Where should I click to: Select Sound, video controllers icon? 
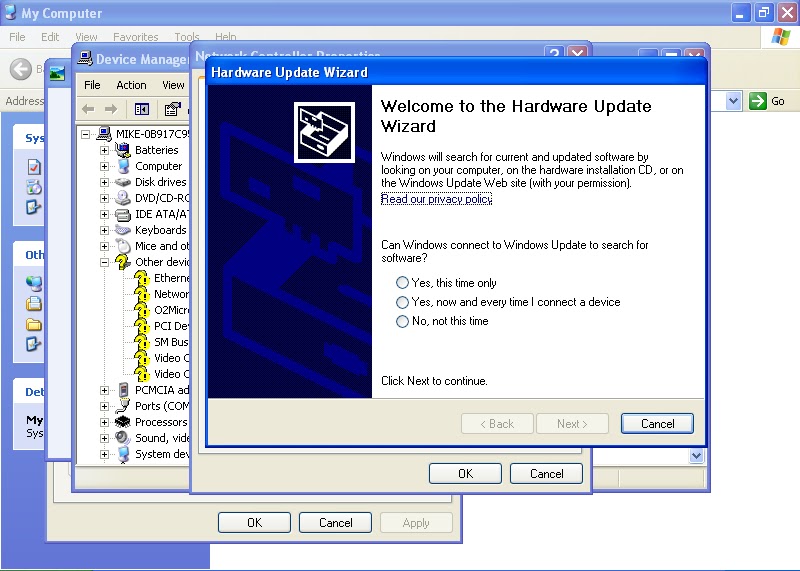click(x=122, y=438)
